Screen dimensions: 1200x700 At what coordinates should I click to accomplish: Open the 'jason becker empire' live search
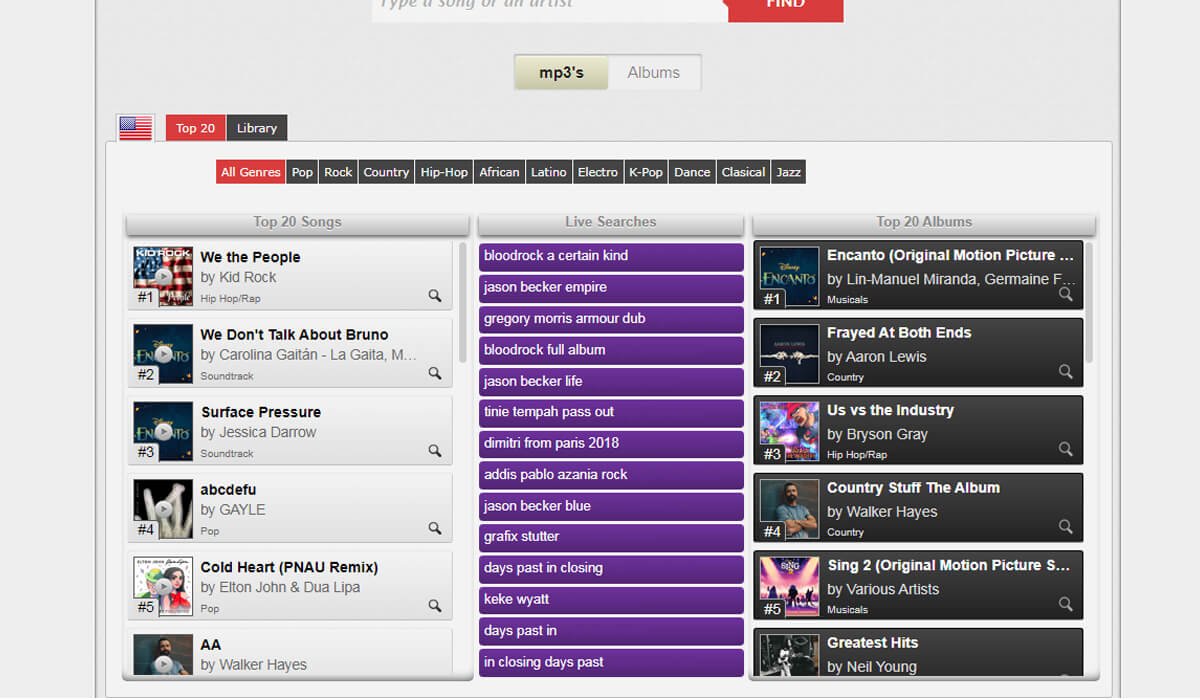click(610, 288)
